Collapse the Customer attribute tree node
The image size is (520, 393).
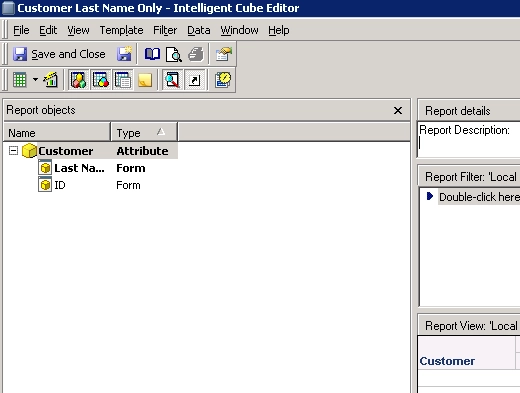[x=13, y=151]
